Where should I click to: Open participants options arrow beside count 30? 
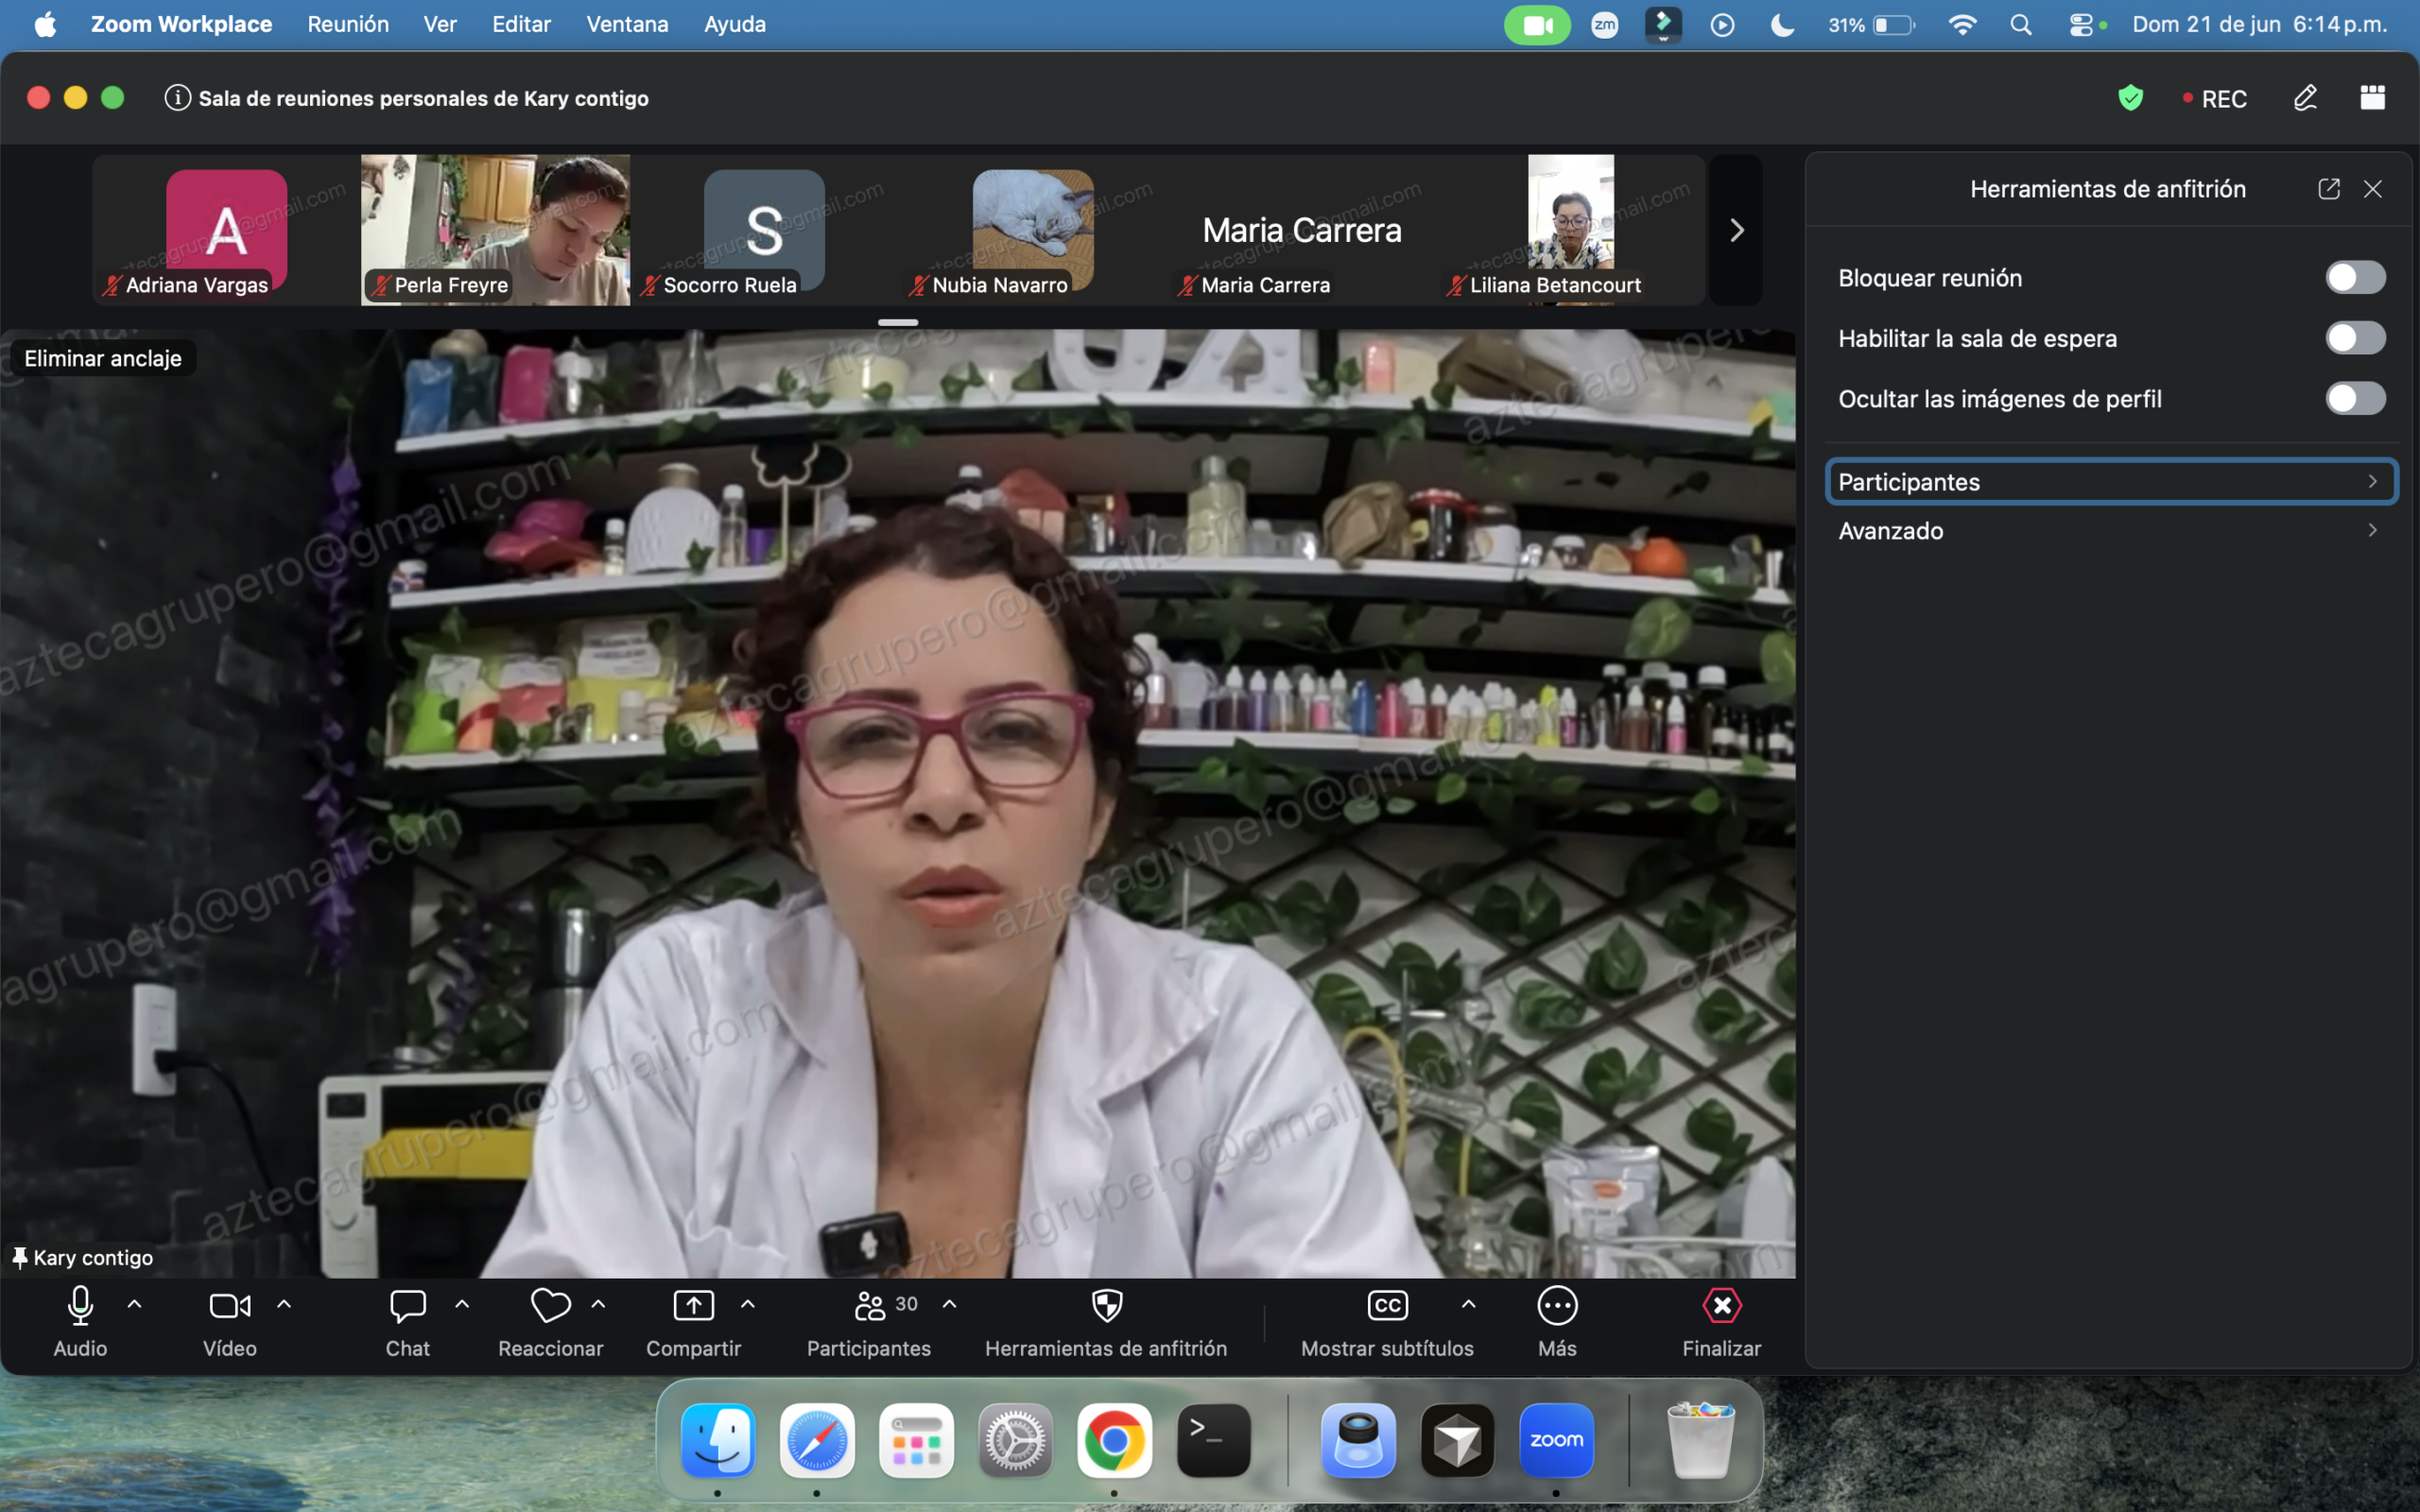[950, 1304]
